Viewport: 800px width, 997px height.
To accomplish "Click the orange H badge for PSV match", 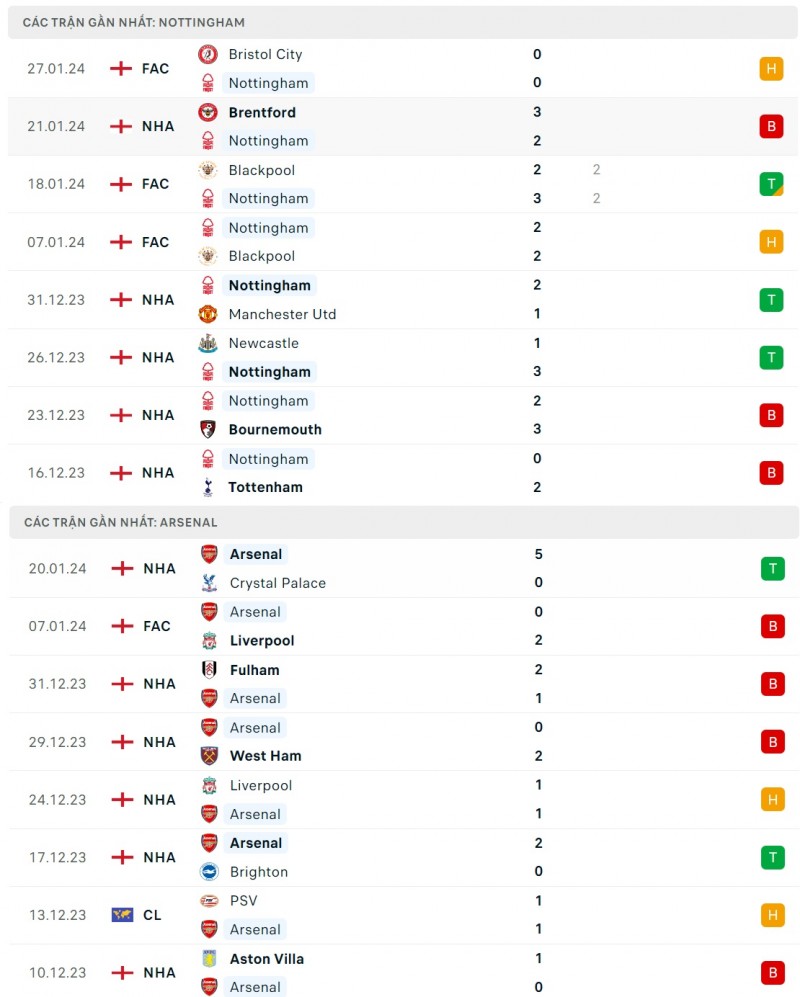I will pos(771,915).
